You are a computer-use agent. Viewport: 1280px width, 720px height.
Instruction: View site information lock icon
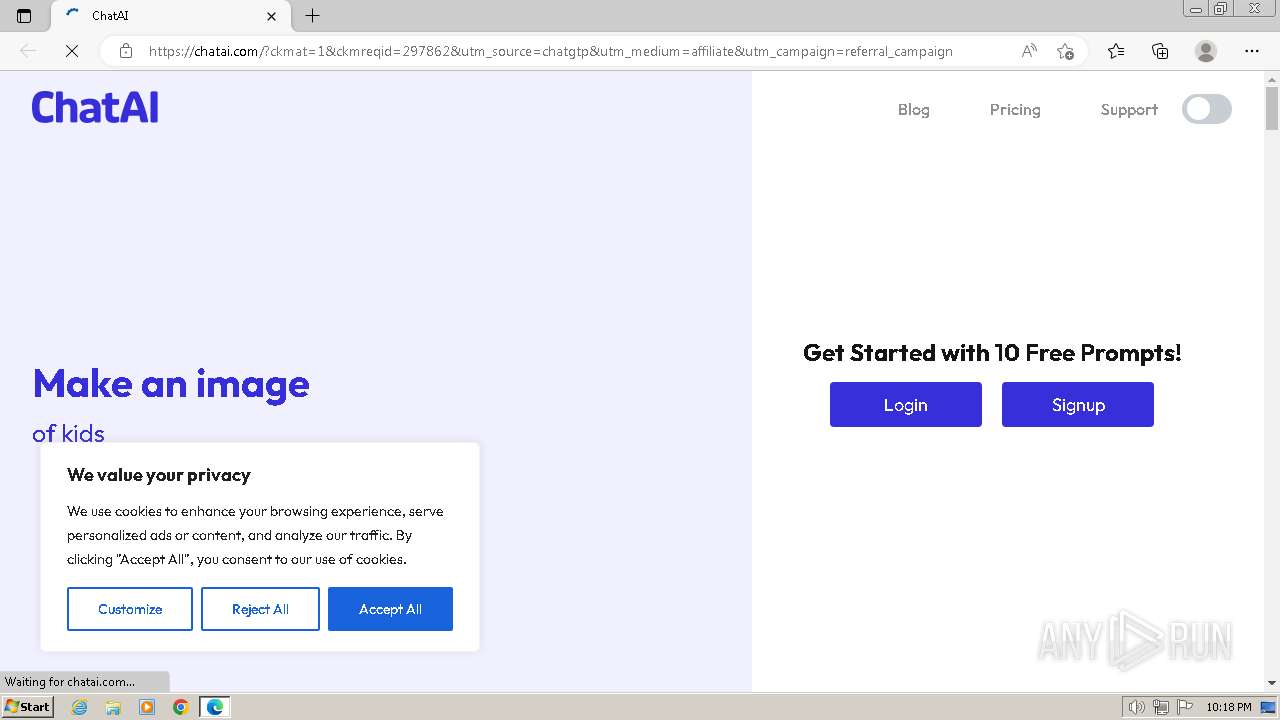coord(125,51)
